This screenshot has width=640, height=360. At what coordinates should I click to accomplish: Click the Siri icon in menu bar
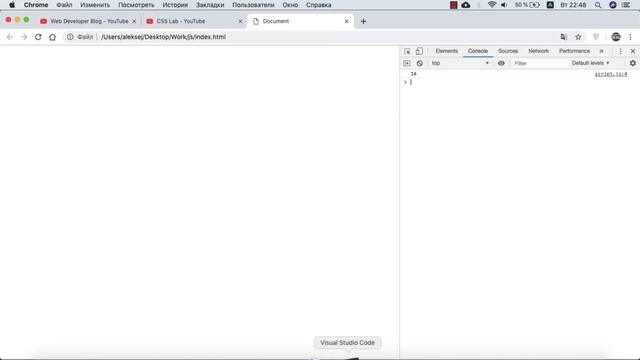(x=613, y=5)
